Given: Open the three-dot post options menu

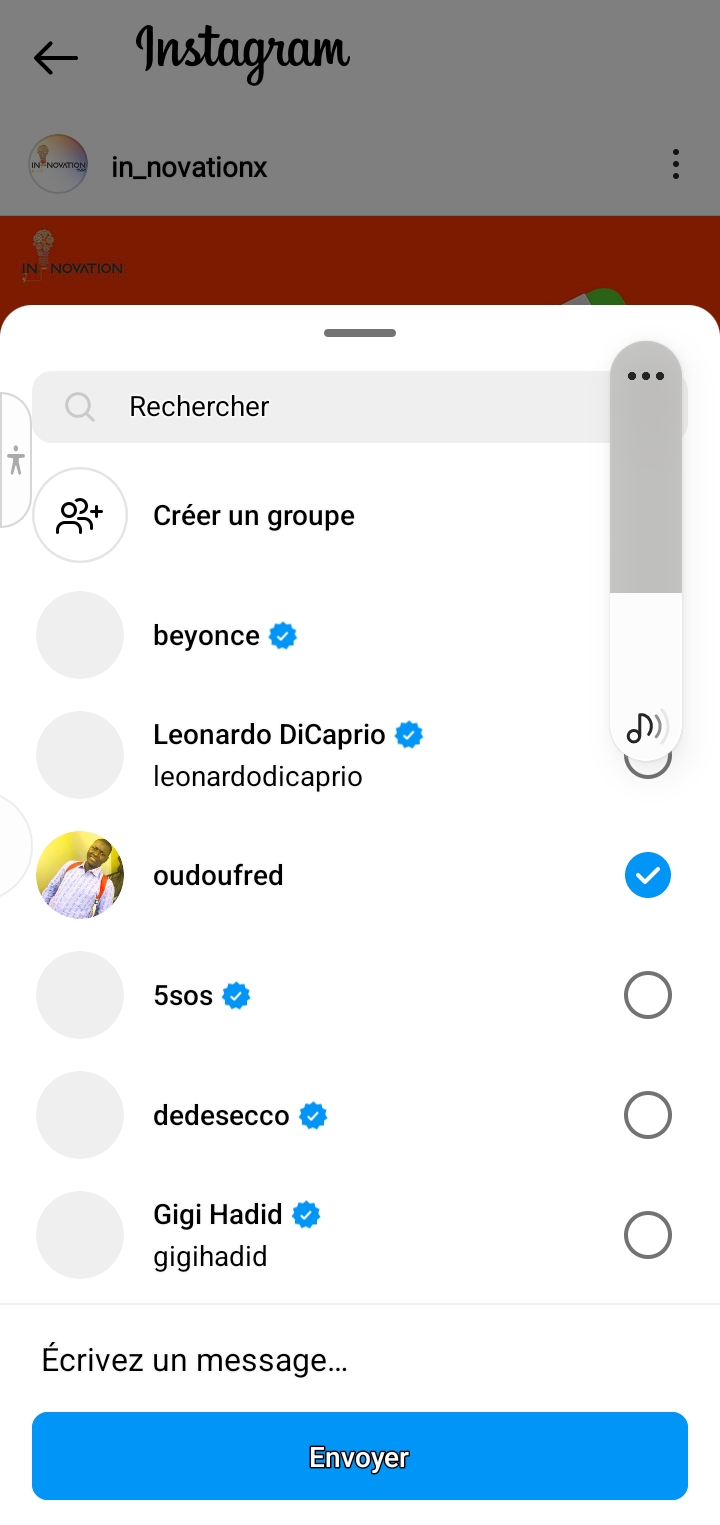Looking at the screenshot, I should click(676, 164).
